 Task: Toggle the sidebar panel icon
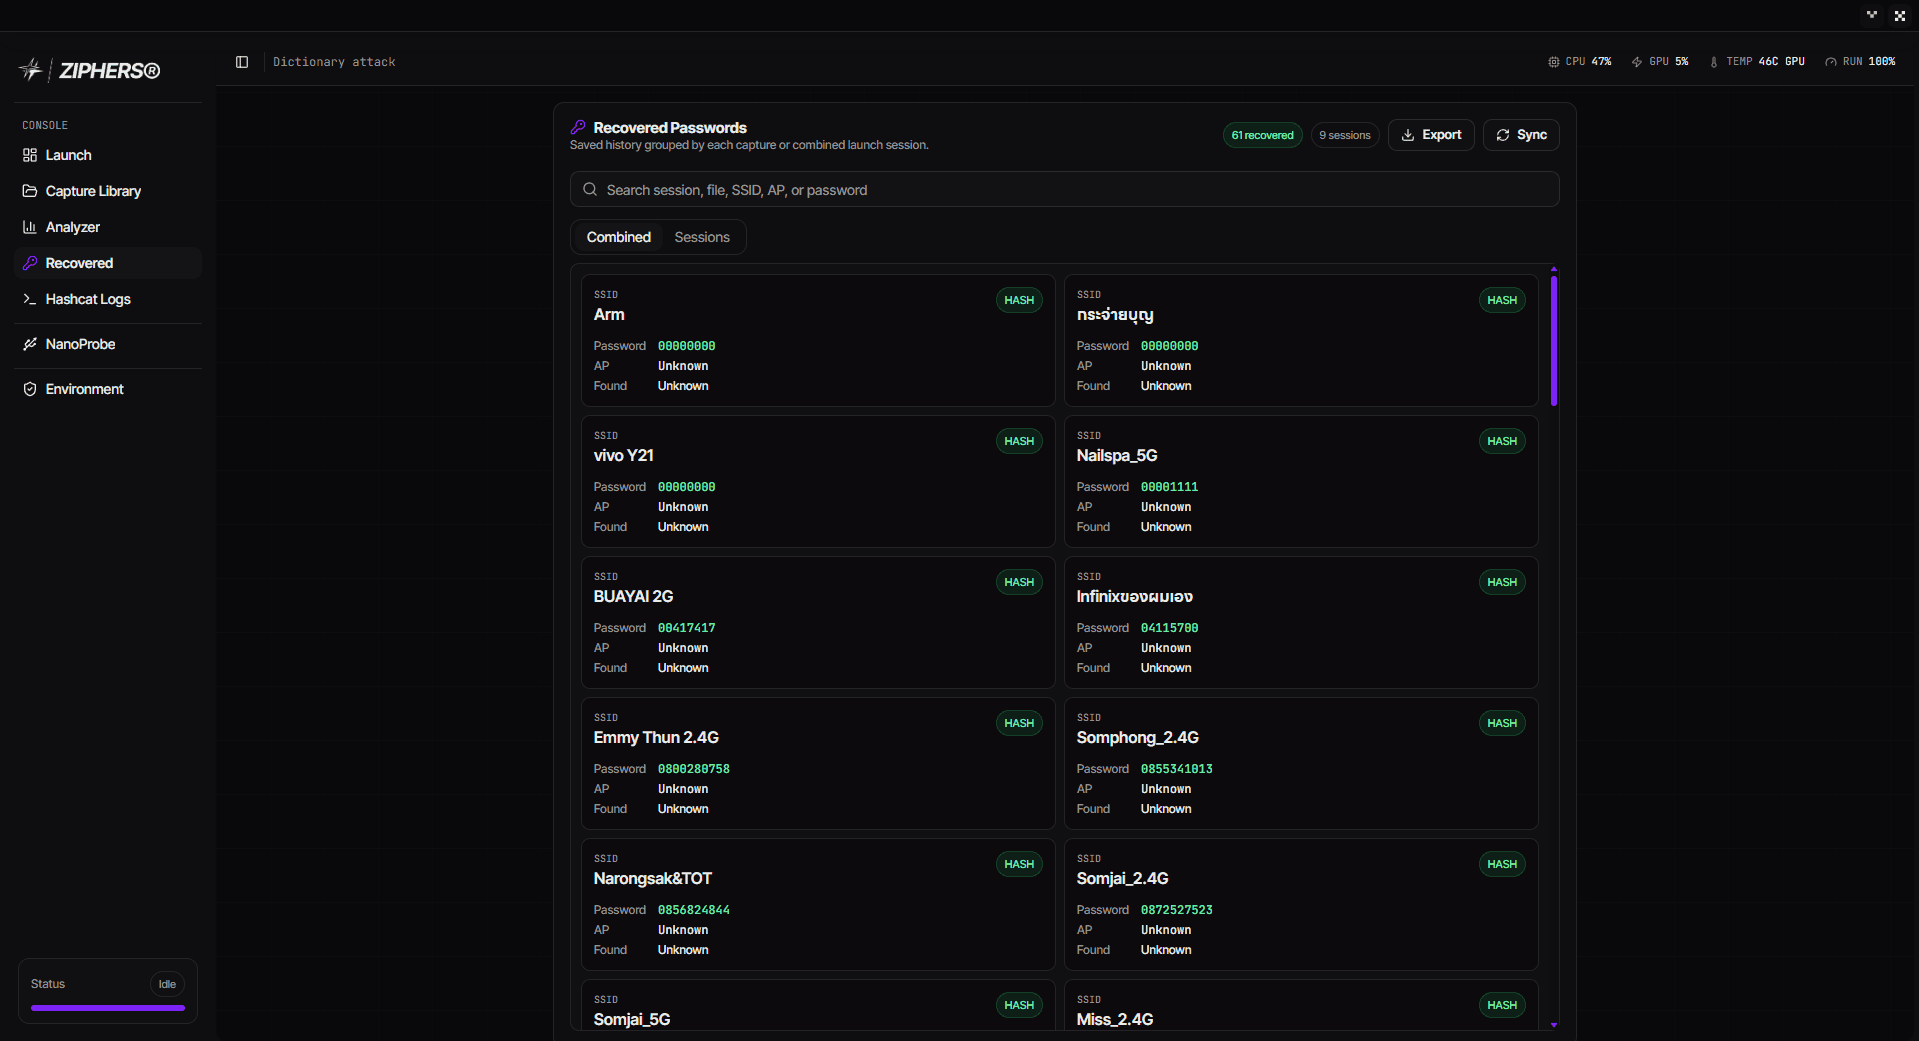tap(242, 62)
